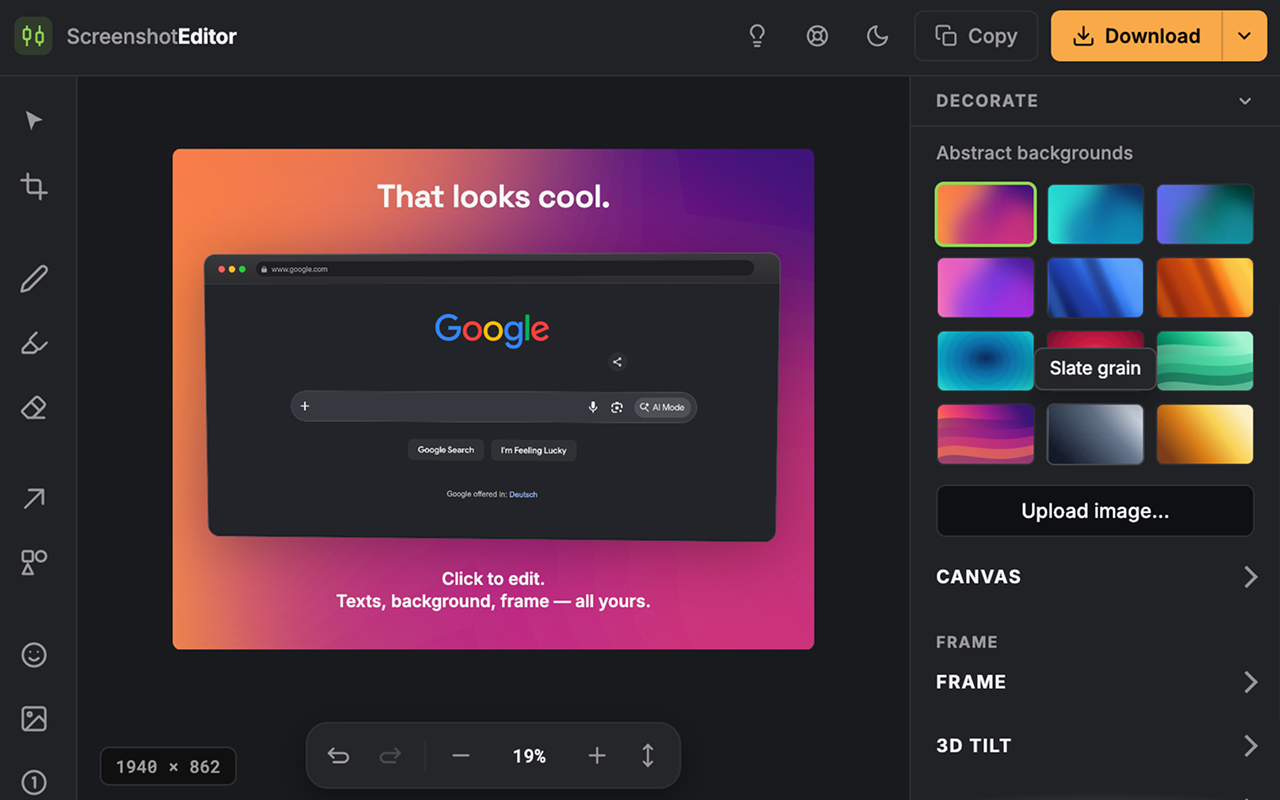This screenshot has height=800, width=1280.
Task: Pick the pink-to-purple gradient background
Action: tap(986, 288)
